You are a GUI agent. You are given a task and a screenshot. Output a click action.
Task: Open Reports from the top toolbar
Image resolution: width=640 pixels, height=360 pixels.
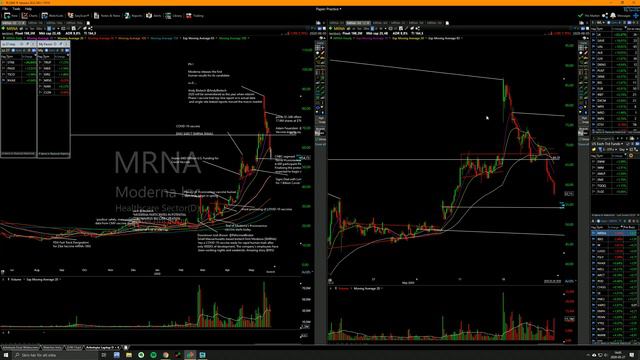click(x=133, y=16)
